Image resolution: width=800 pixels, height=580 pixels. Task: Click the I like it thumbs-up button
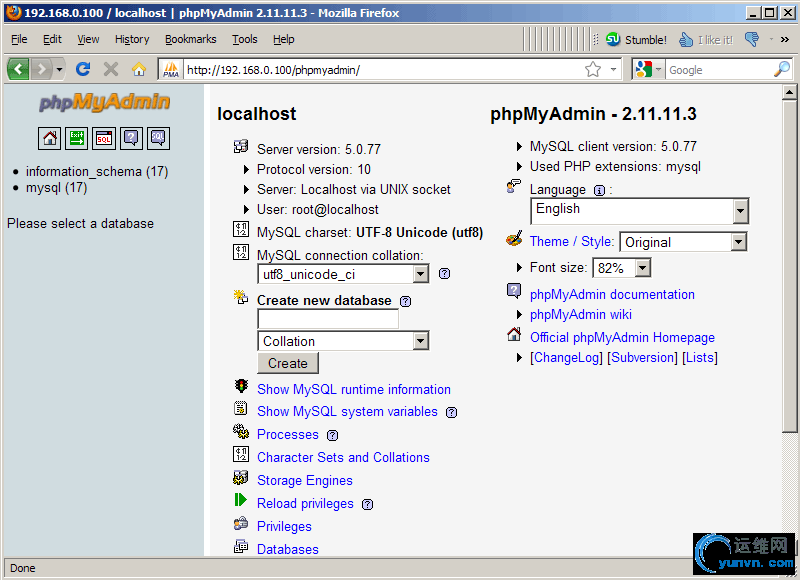coord(706,39)
